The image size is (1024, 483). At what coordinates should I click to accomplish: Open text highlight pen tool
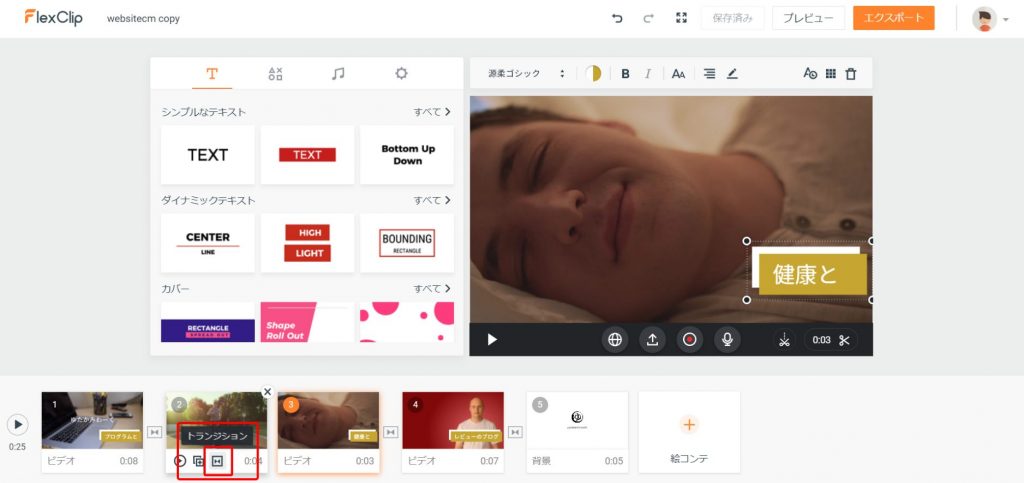732,73
